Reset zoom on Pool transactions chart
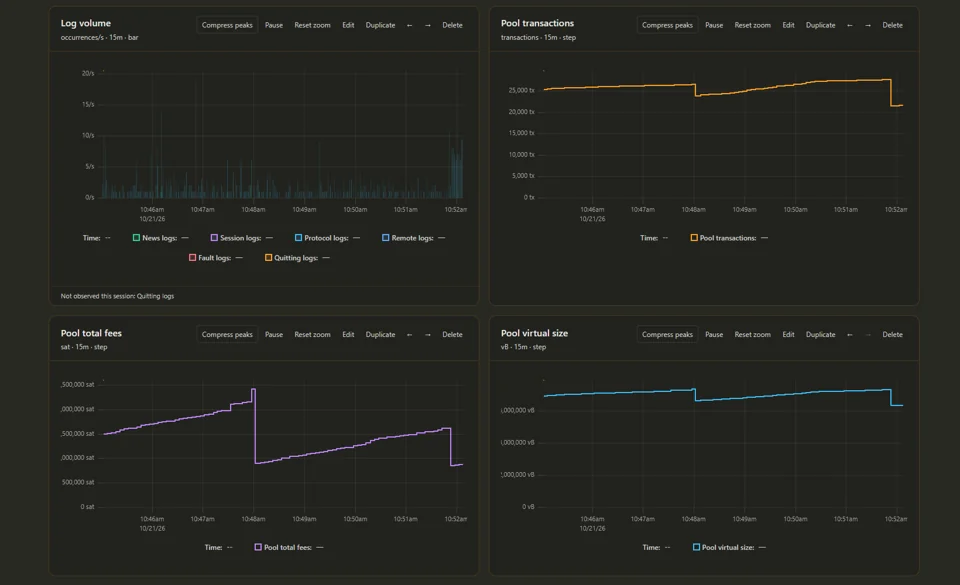The height and width of the screenshot is (585, 960). point(752,25)
